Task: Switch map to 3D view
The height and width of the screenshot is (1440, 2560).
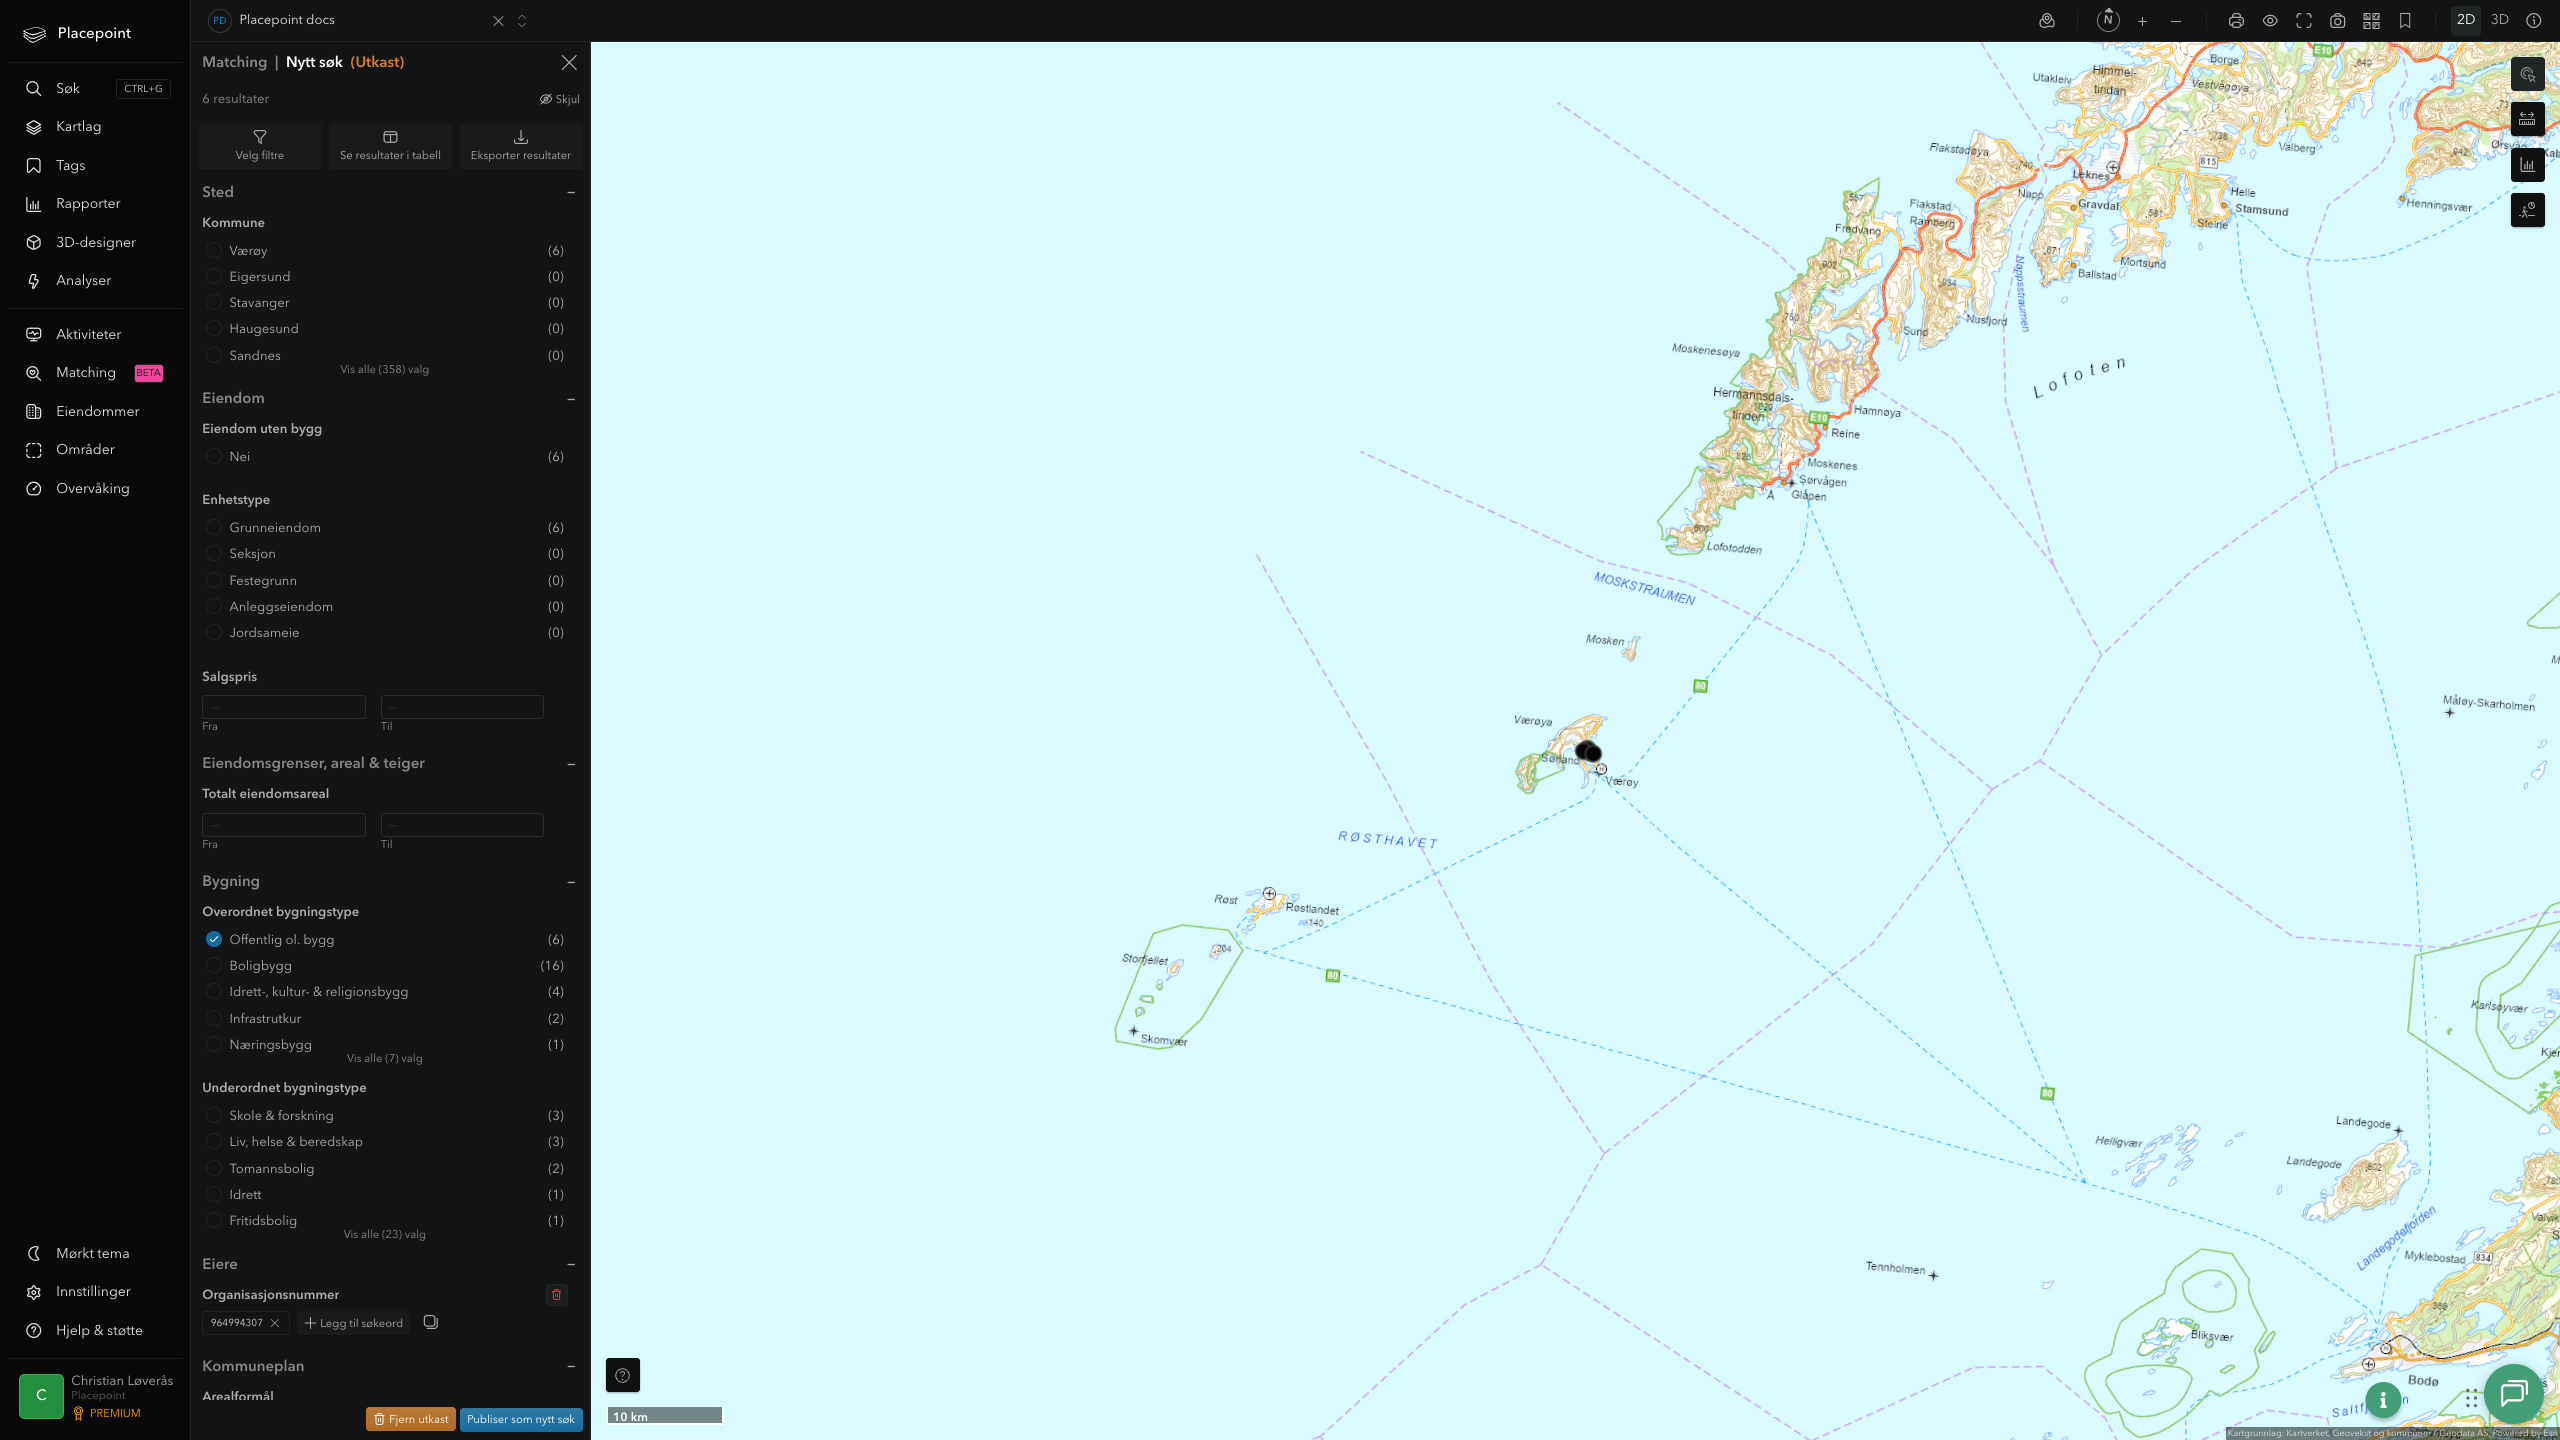Action: [2500, 20]
